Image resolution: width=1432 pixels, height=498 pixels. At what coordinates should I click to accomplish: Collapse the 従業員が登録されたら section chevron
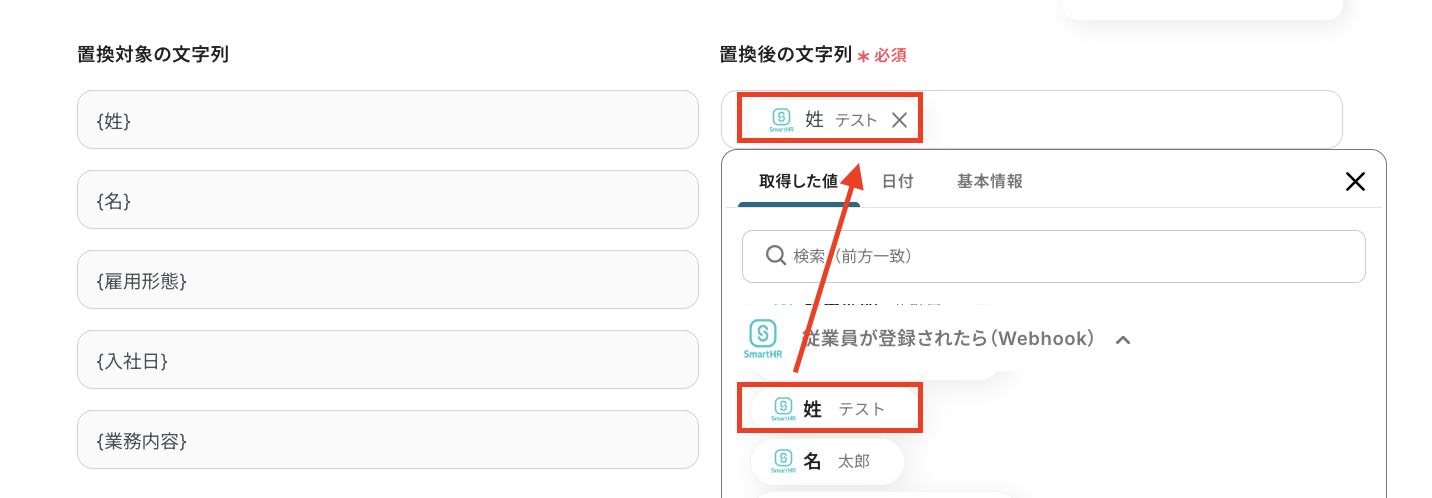point(1122,339)
